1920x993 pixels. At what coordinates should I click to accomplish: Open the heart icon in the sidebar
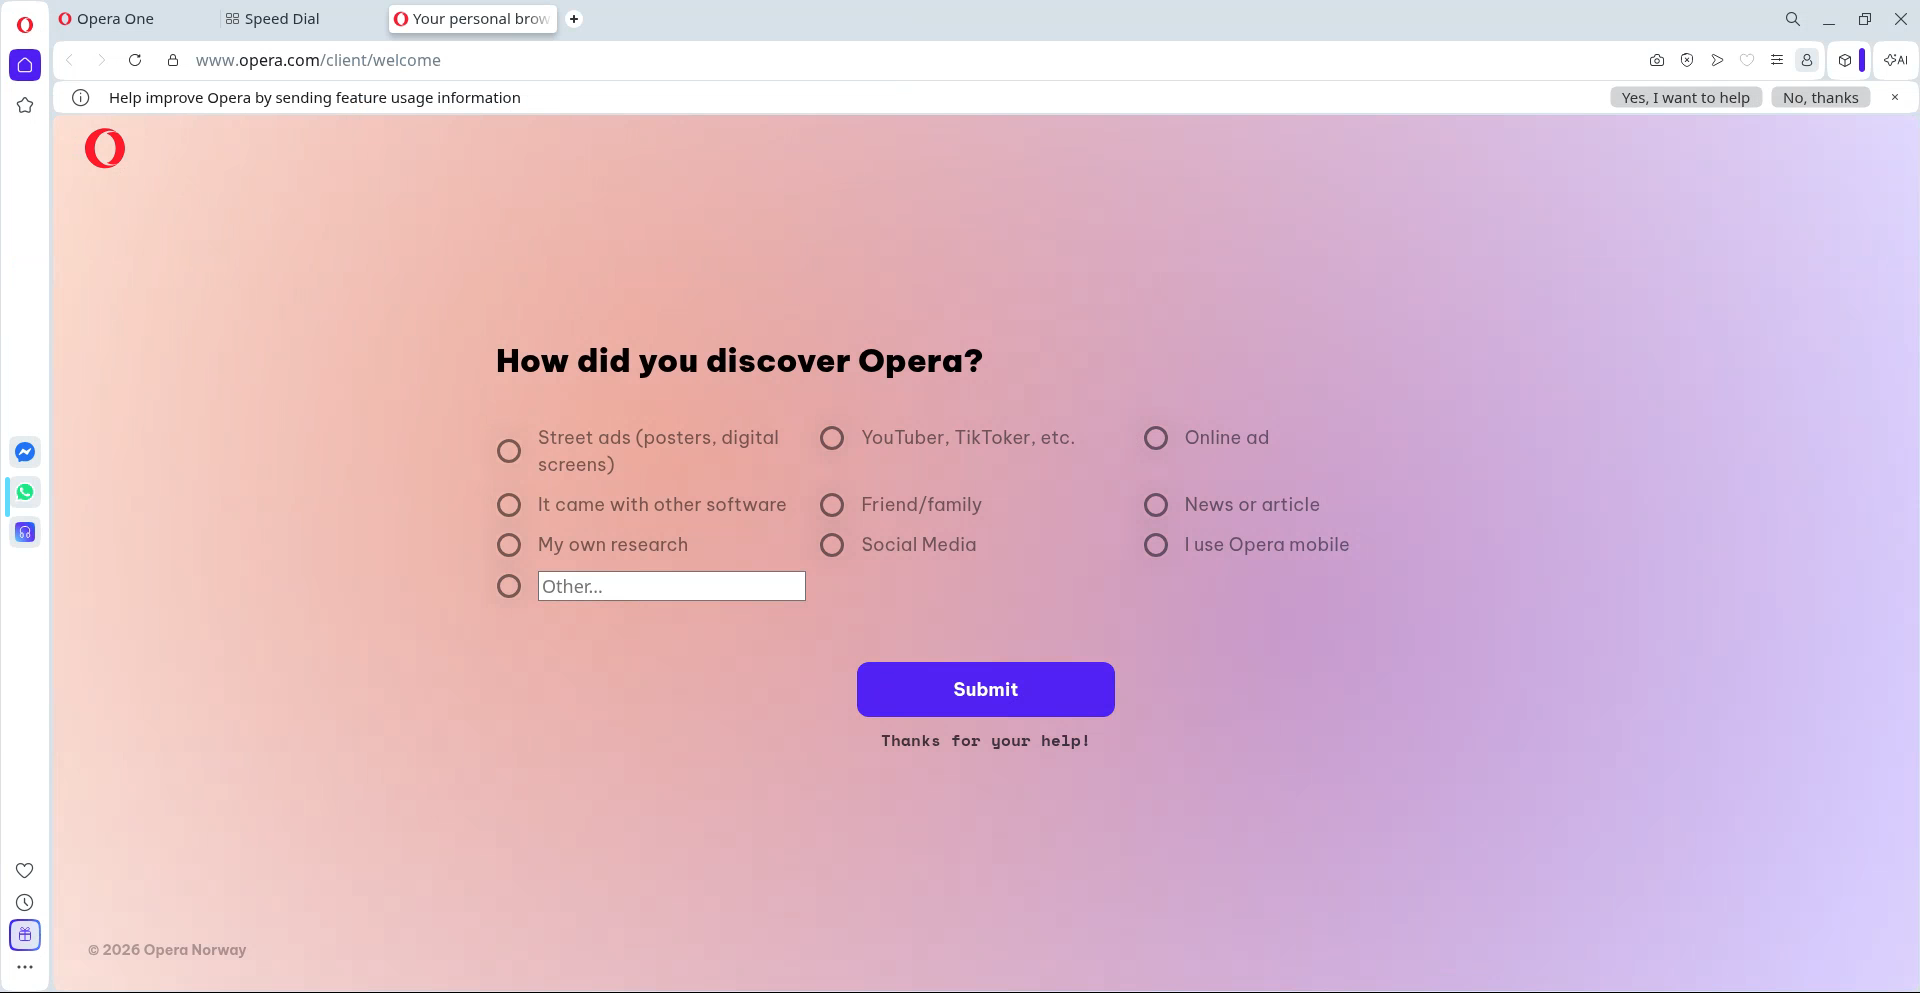click(25, 870)
